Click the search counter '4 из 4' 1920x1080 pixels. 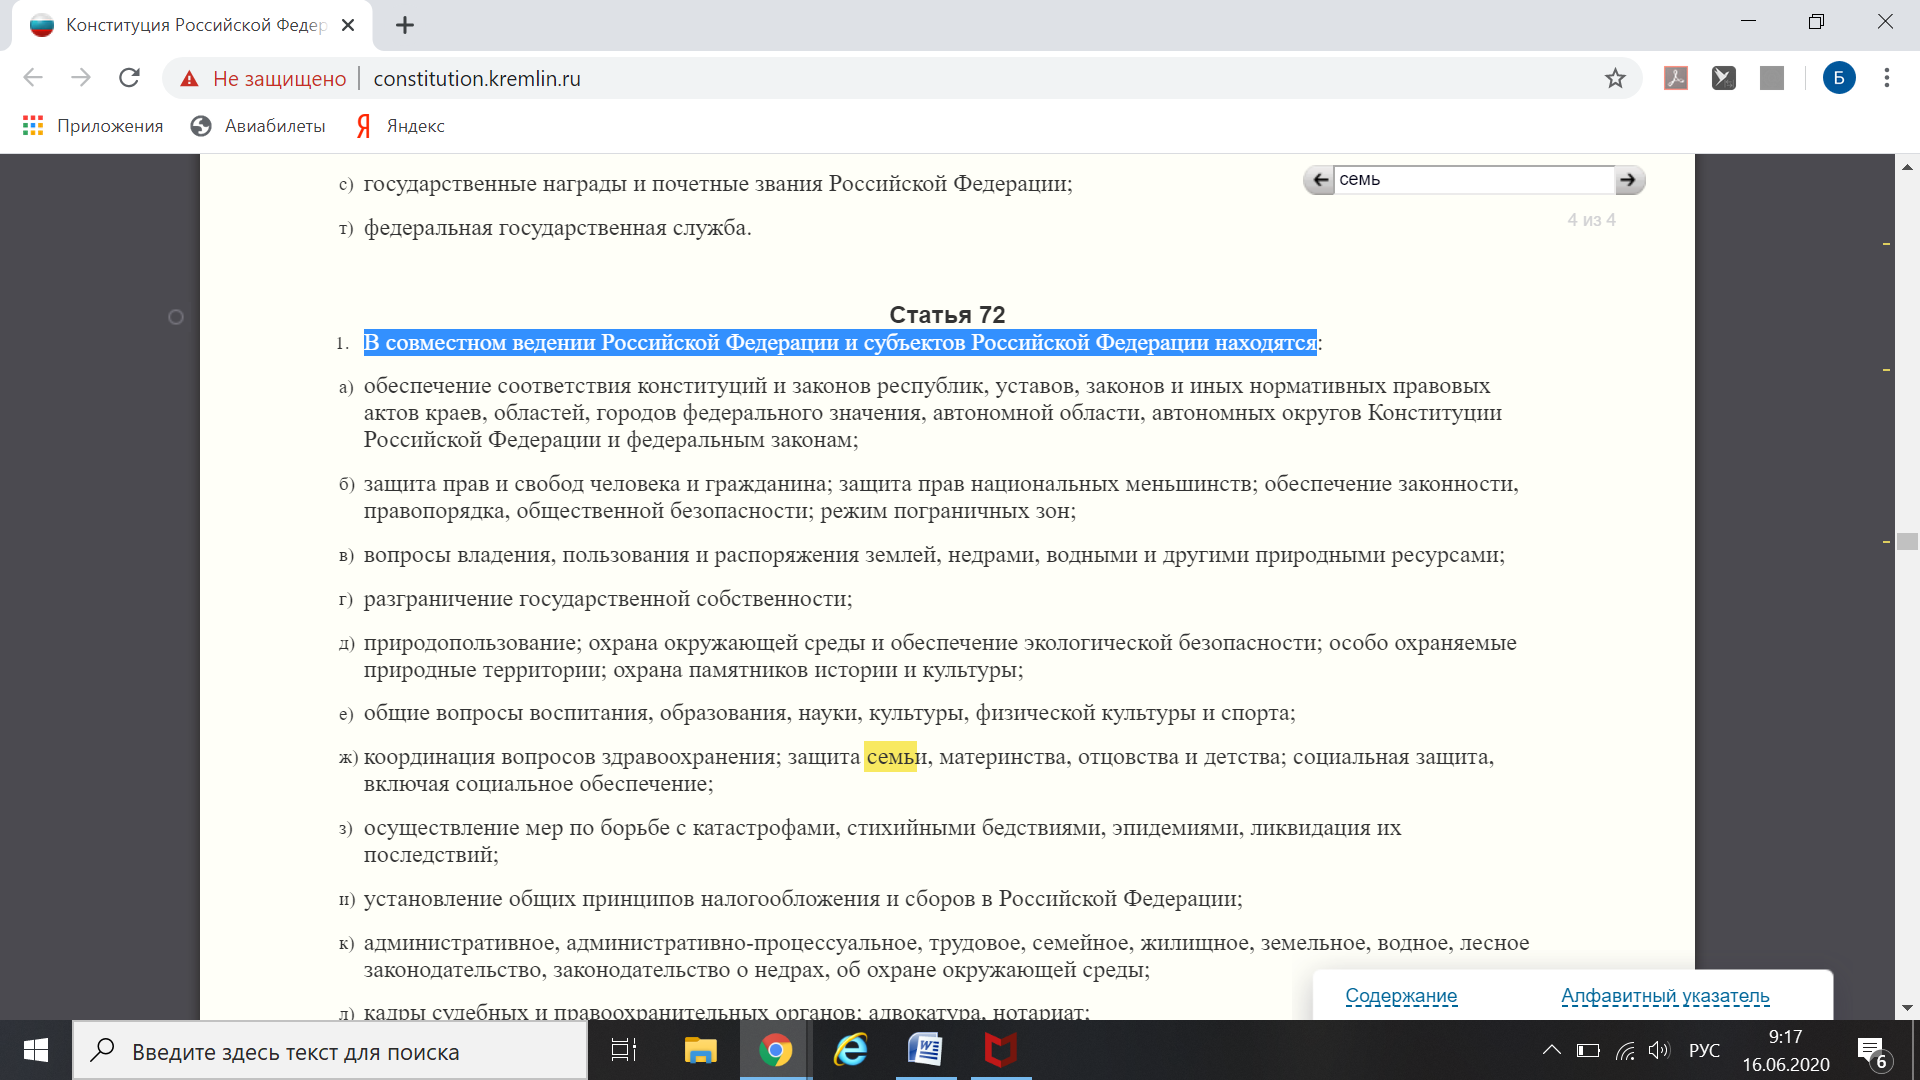(x=1591, y=220)
